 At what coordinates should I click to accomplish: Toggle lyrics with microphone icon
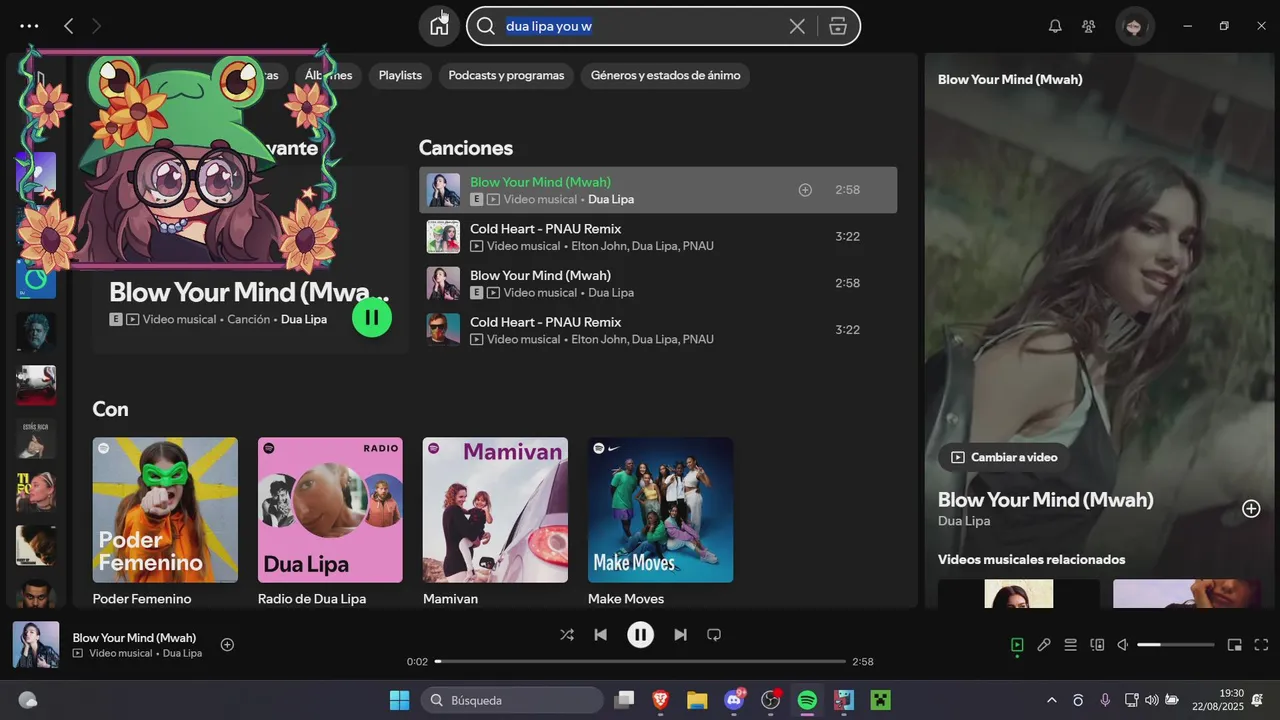(x=1044, y=645)
